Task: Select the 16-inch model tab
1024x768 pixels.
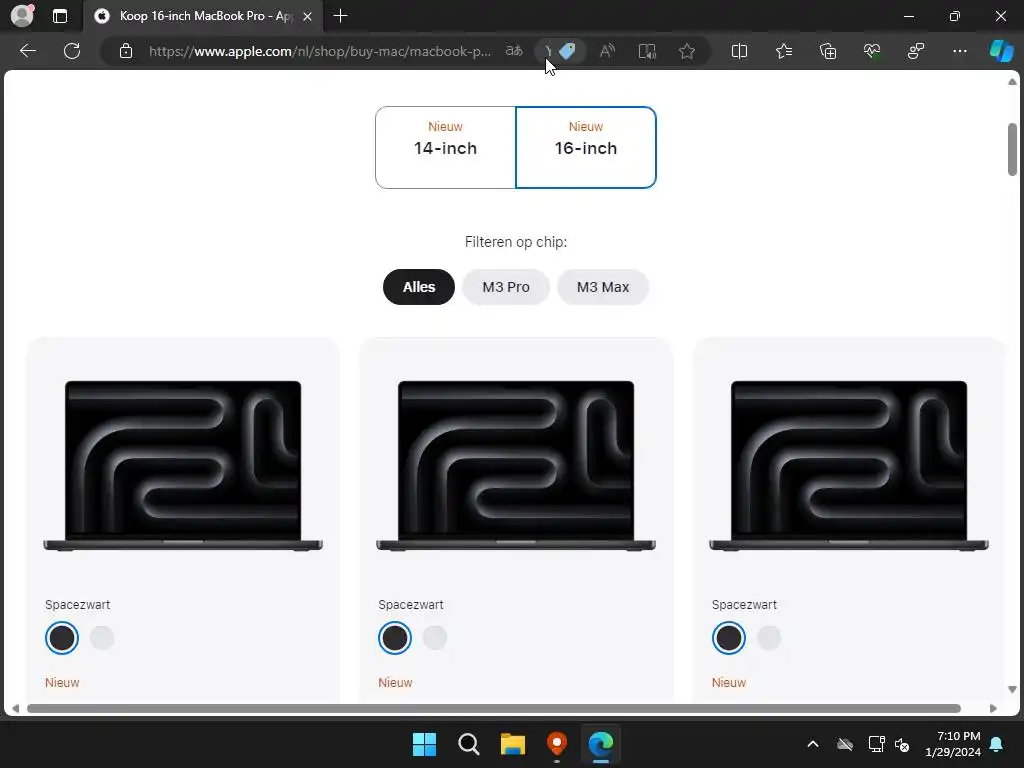Action: [x=586, y=148]
